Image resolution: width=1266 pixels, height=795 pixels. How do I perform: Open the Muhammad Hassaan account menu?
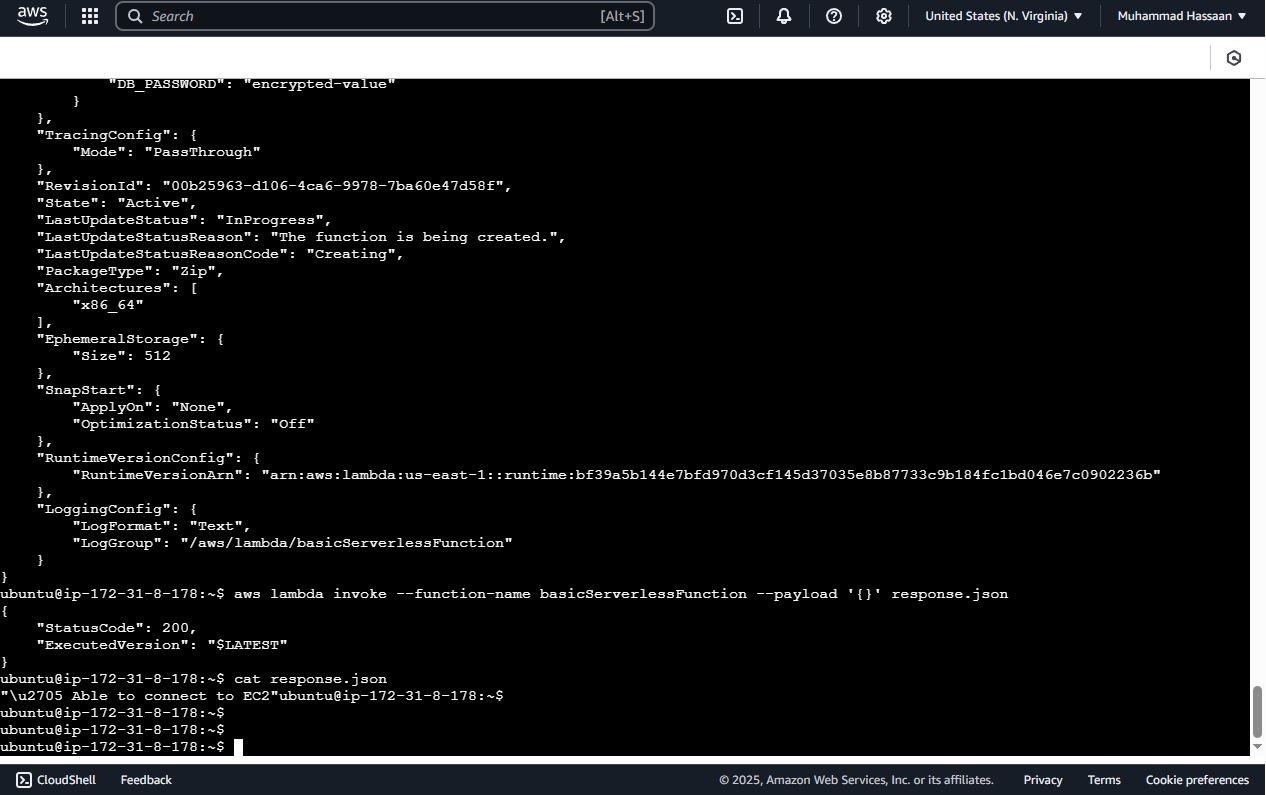(x=1182, y=16)
